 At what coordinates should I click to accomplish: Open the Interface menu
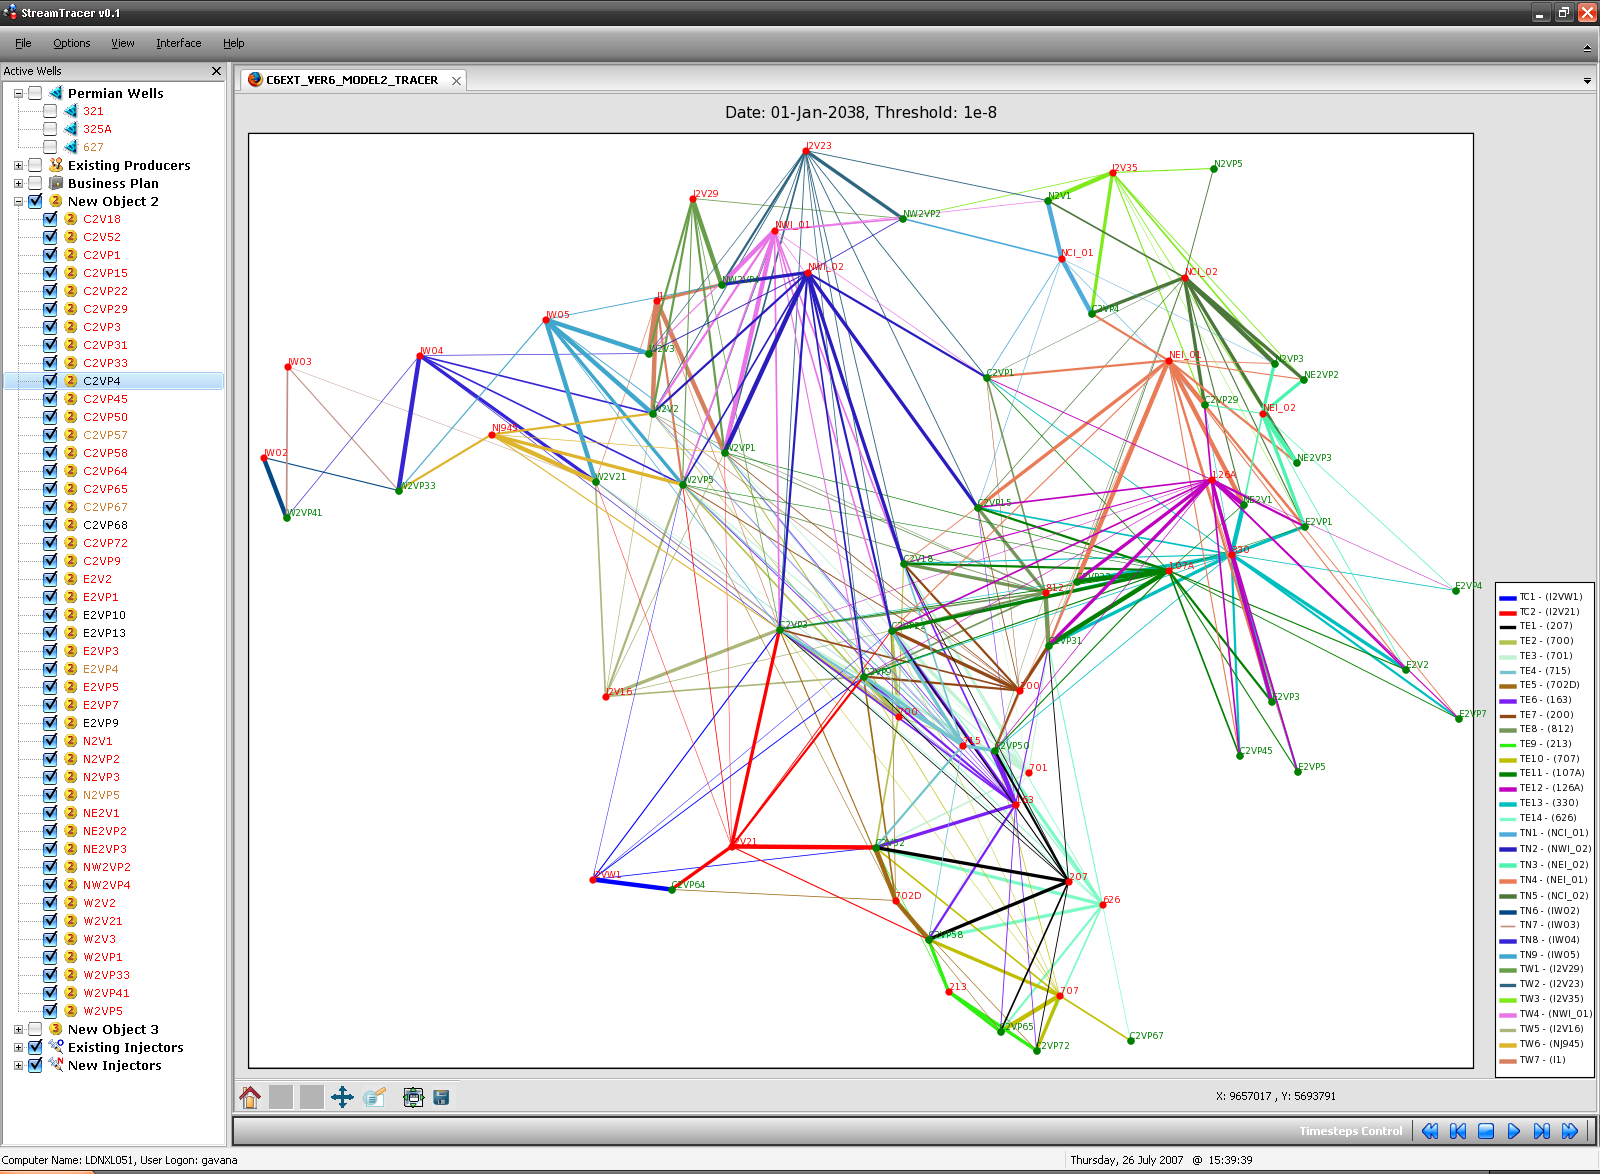[178, 43]
